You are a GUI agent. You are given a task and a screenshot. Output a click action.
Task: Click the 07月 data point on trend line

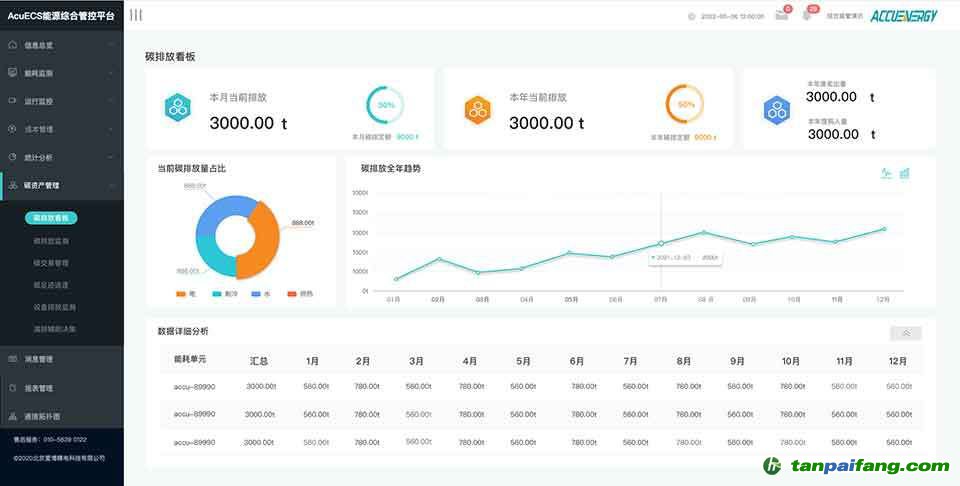660,243
